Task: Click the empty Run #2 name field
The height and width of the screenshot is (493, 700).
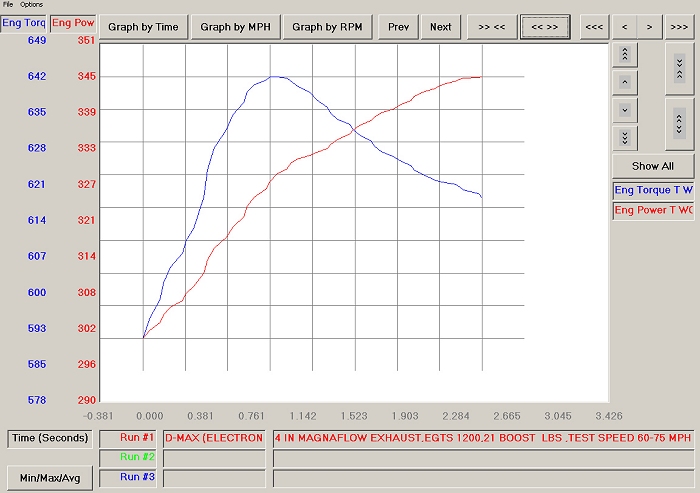Action: coord(214,458)
